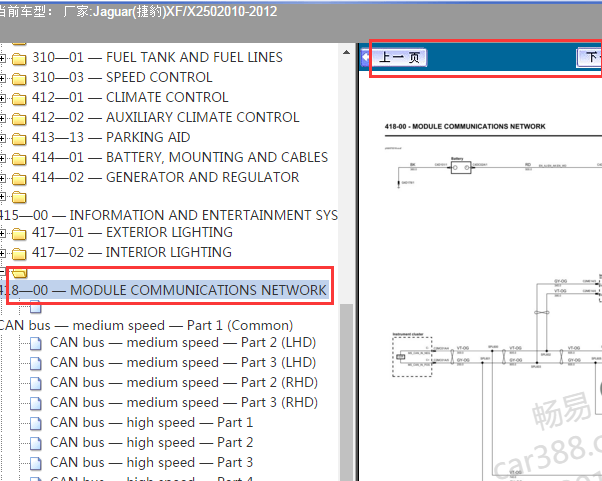Open CAN bus — medium speed — Part 3 (RHD)
The height and width of the screenshot is (481, 602).
pyautogui.click(x=184, y=402)
